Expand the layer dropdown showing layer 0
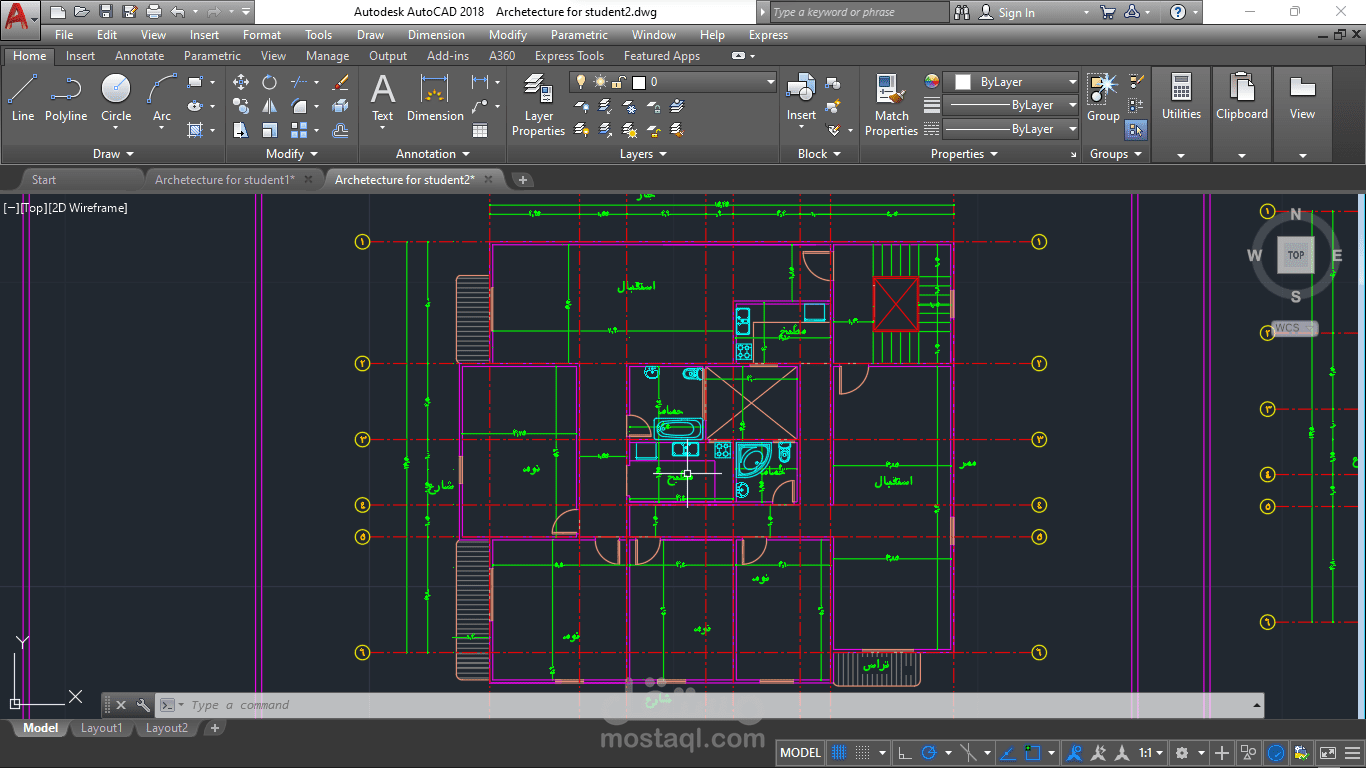 click(673, 82)
